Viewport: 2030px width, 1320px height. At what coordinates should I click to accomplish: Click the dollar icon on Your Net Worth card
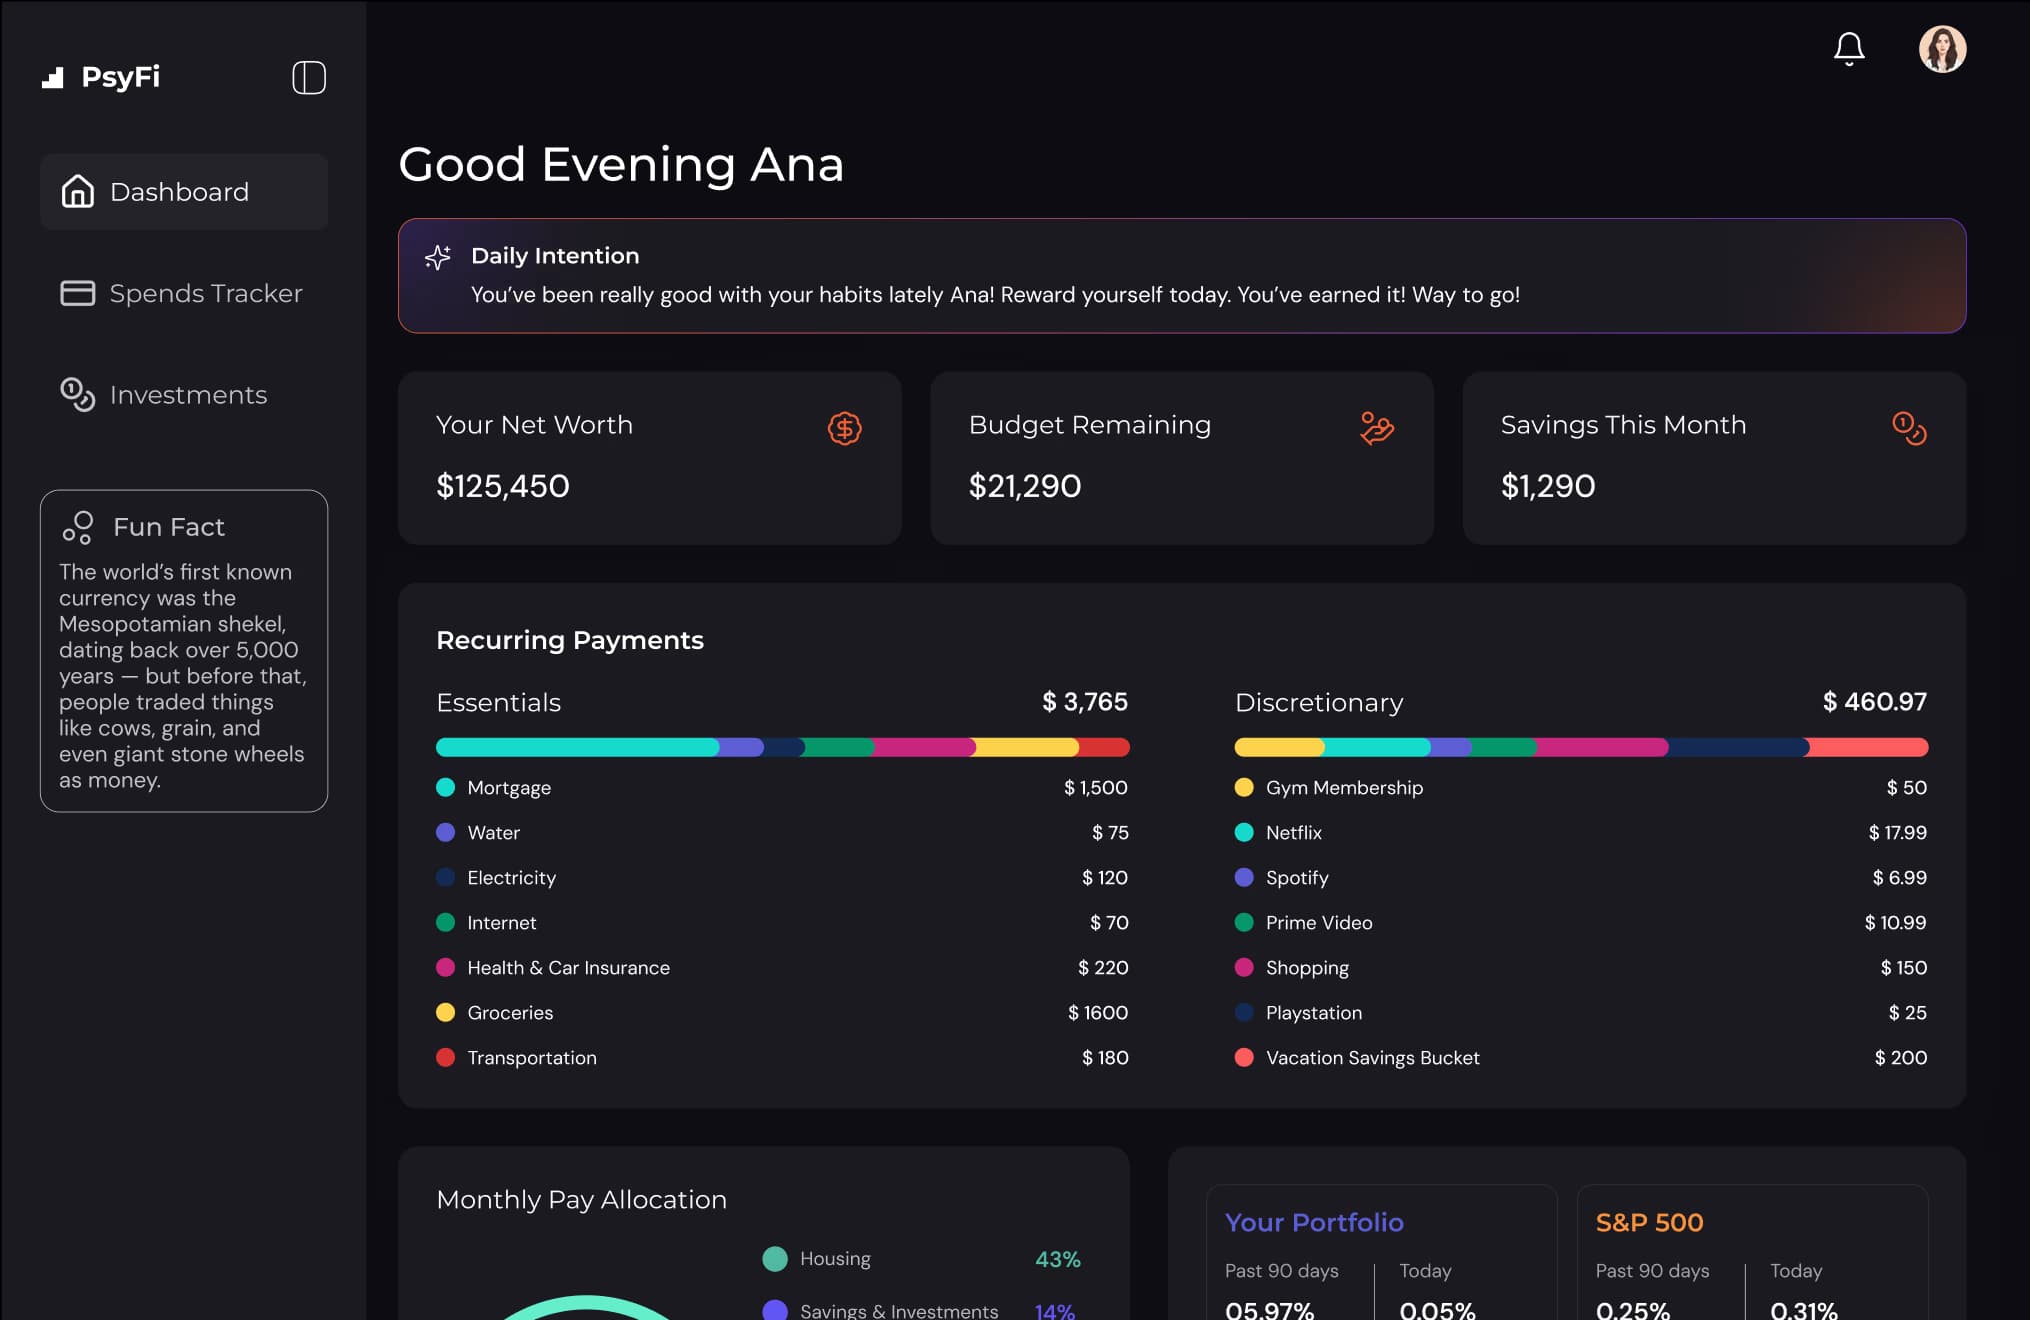click(x=845, y=429)
